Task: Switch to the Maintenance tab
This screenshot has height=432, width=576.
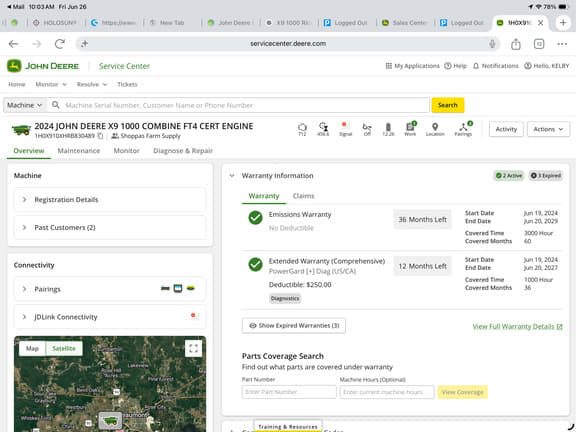Action: click(x=79, y=151)
